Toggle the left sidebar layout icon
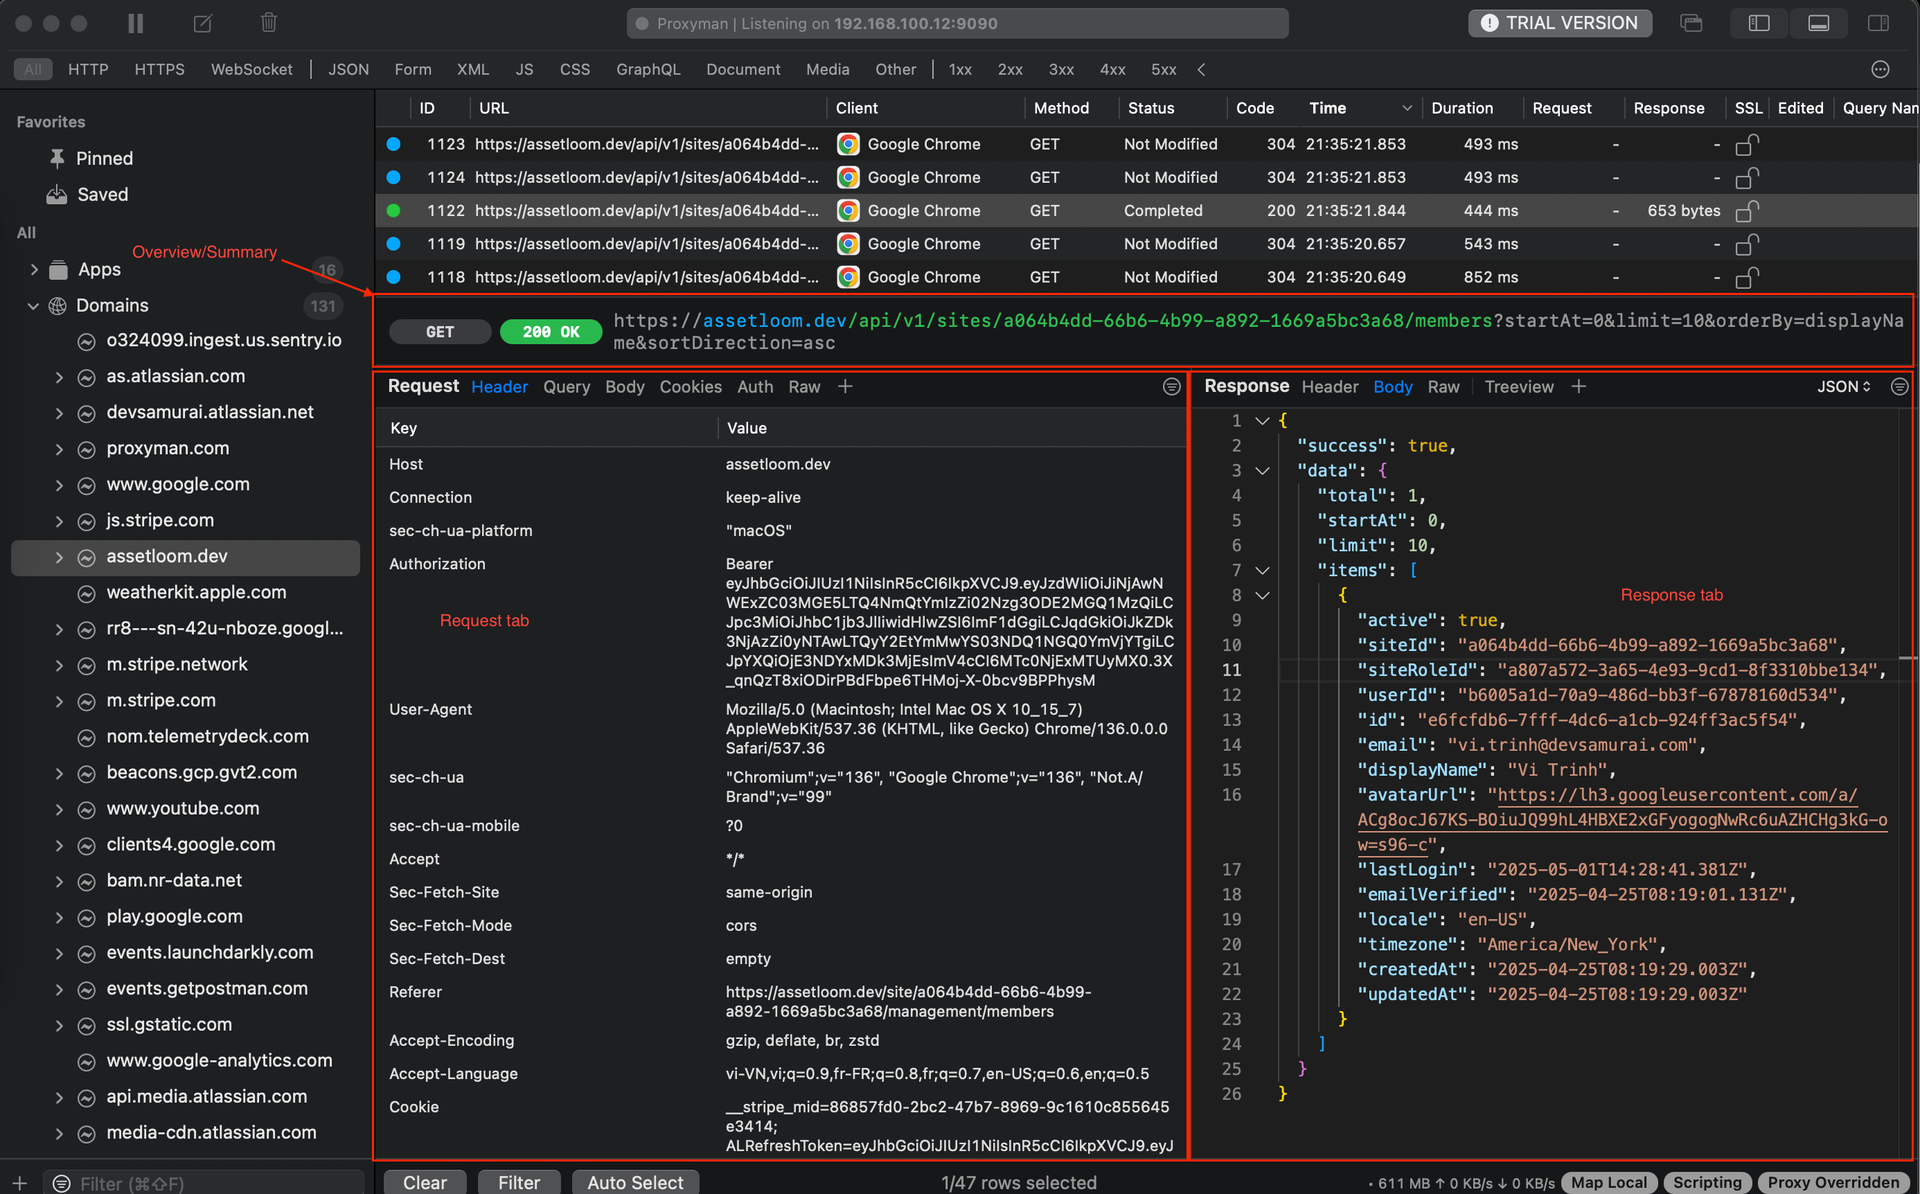 coord(1758,23)
